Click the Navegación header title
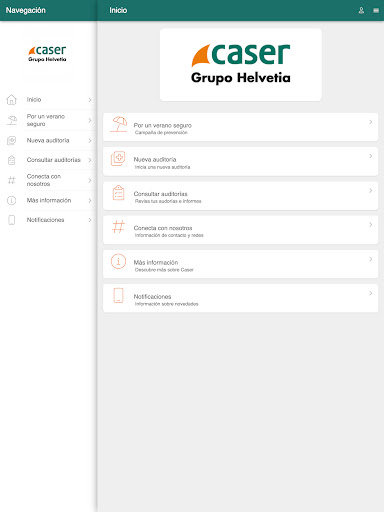The image size is (384, 512). click(26, 10)
